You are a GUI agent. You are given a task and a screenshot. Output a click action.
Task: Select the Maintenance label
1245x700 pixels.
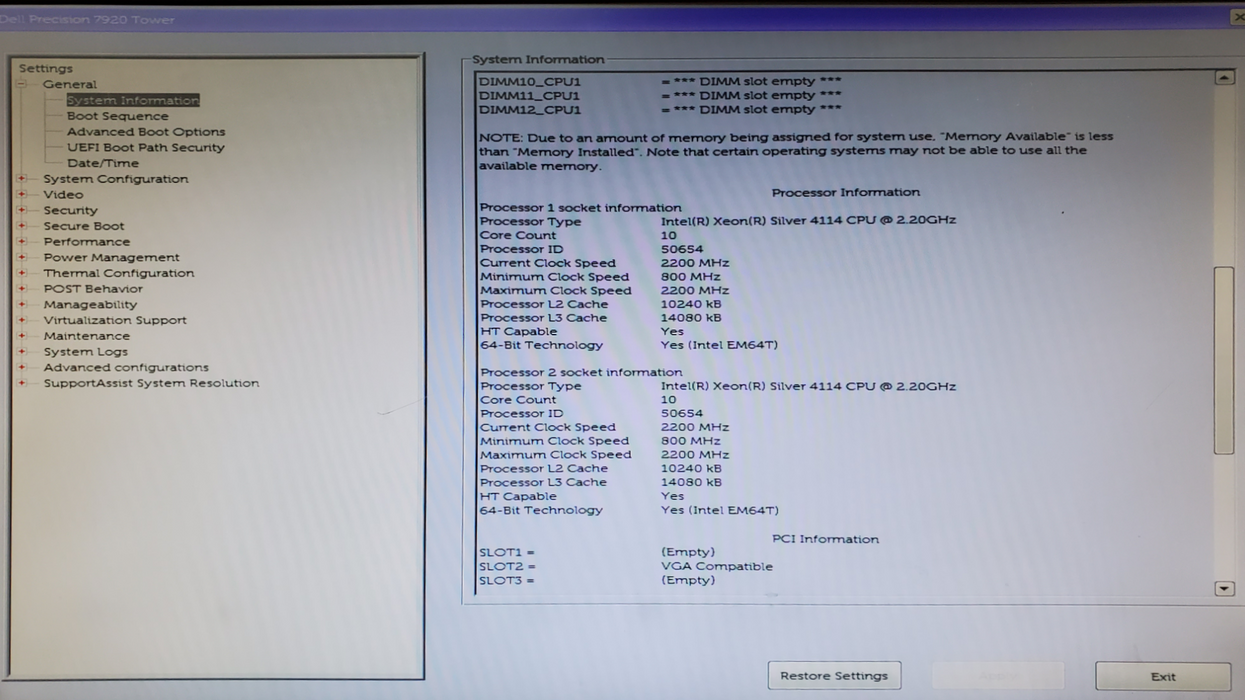click(87, 336)
